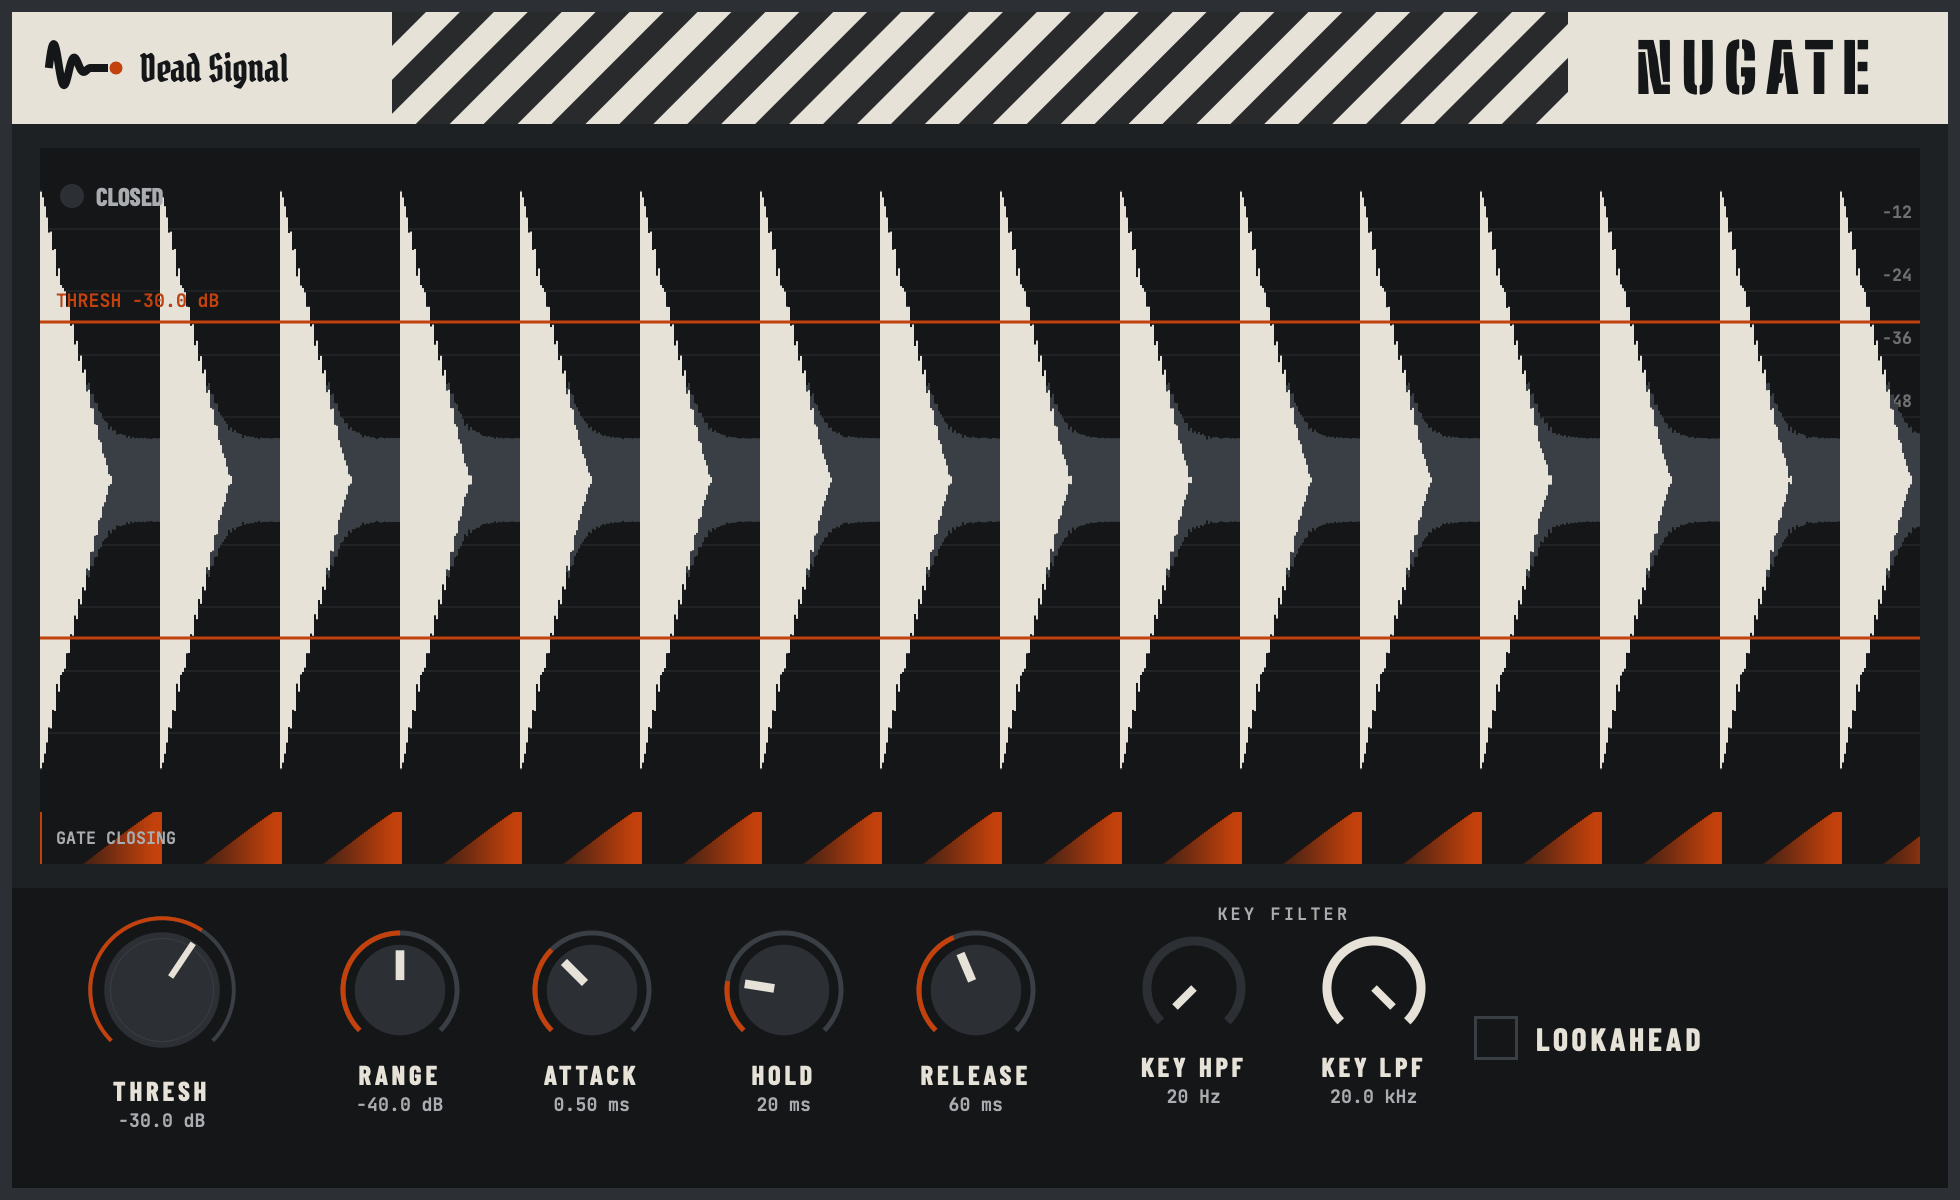Click the 60 ms release value
Screen dimensions: 1960x1200
[975, 1105]
